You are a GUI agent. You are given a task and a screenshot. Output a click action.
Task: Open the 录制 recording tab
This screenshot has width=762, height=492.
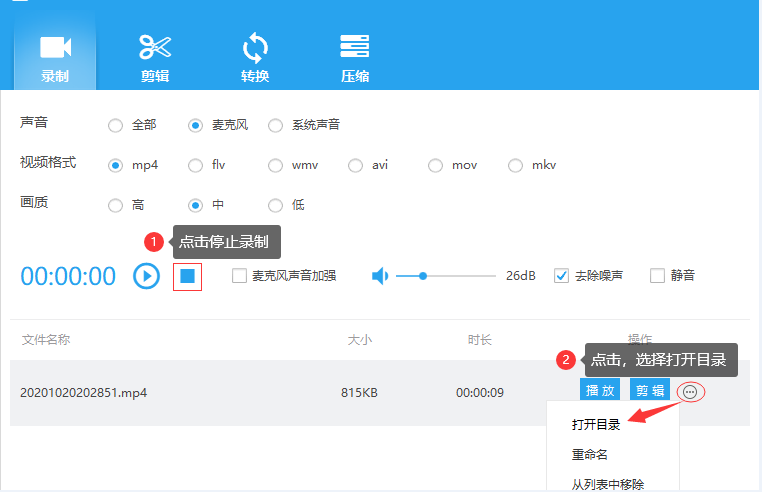(55, 53)
